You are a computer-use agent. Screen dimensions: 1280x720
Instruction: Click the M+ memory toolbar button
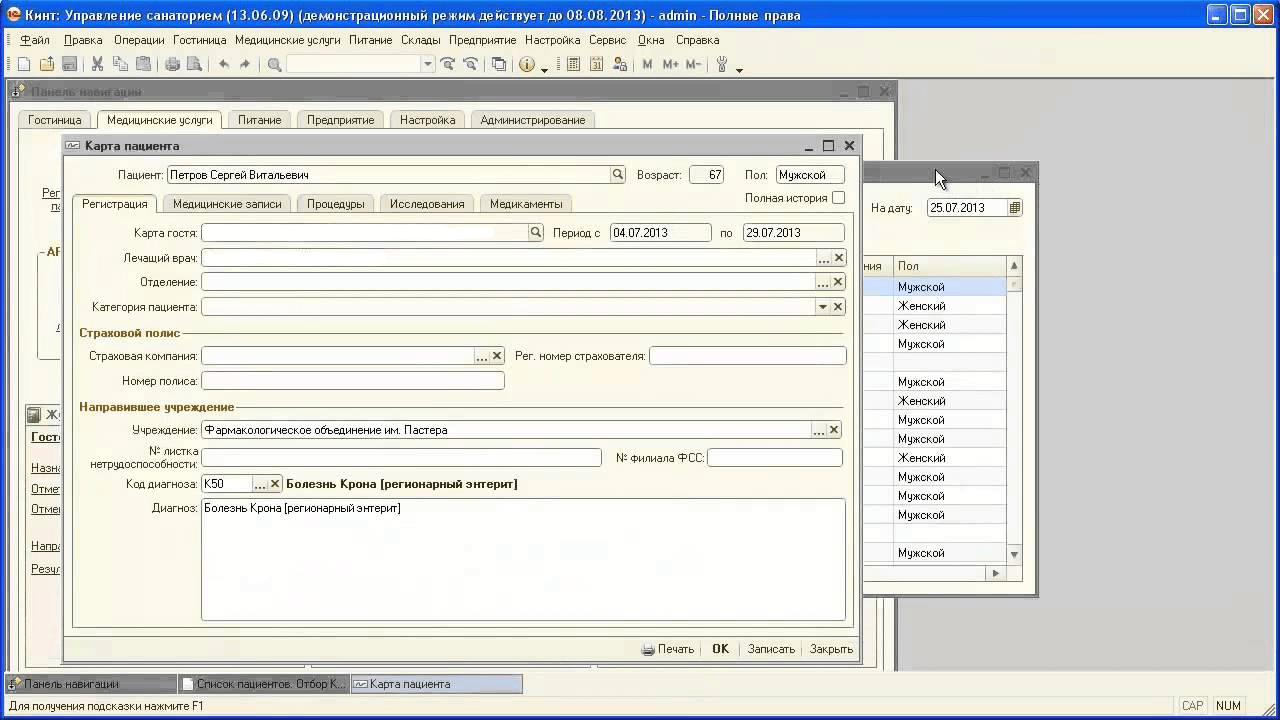click(x=670, y=64)
